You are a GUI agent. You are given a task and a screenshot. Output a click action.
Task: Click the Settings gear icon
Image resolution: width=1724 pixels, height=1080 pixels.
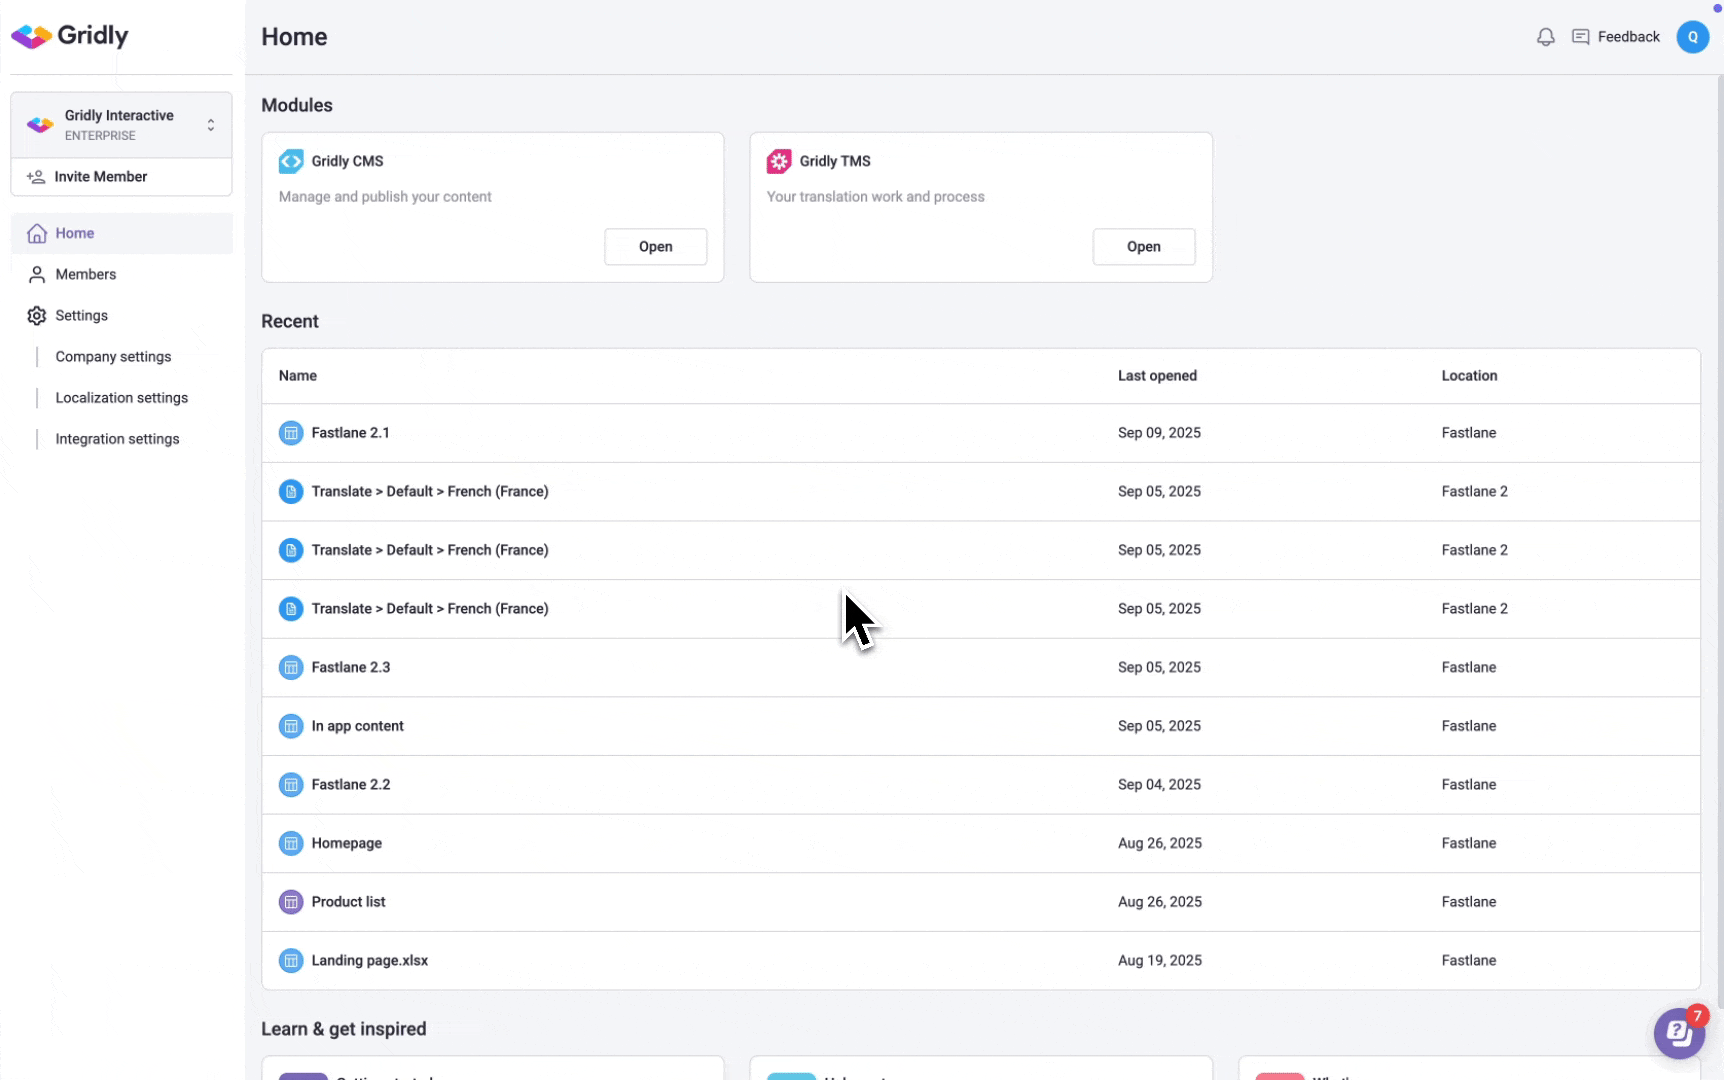37,316
